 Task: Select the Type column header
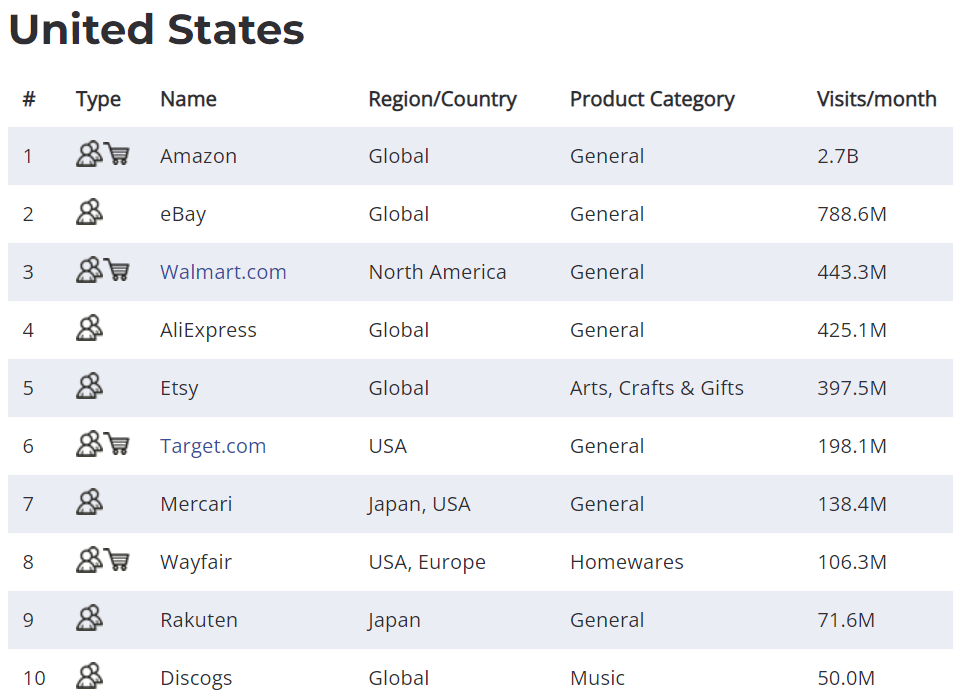click(98, 99)
